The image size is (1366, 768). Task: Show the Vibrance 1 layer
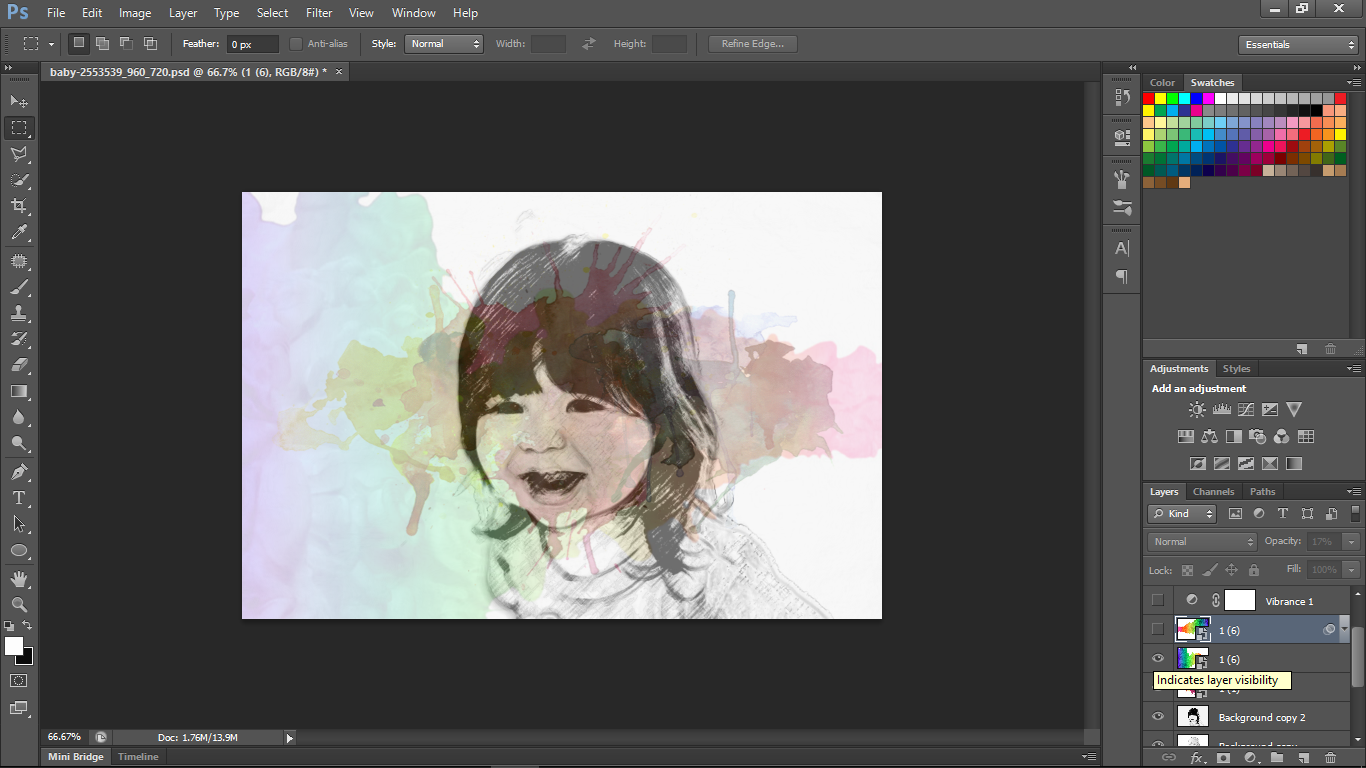[x=1158, y=601]
